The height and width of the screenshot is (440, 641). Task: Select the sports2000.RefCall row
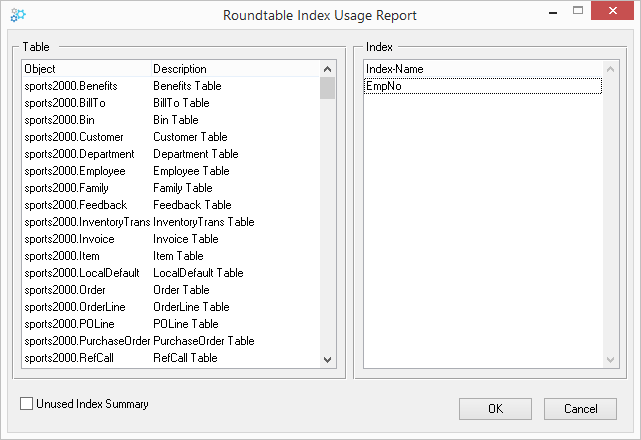tap(171, 358)
